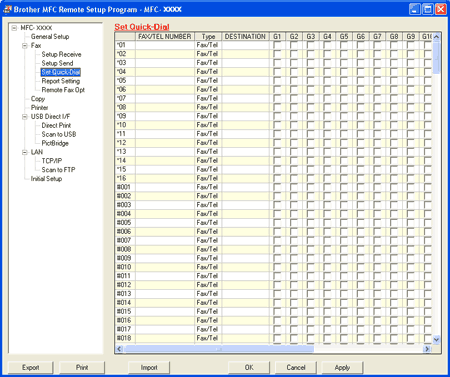Open the Type dropdown cell for *05
450x377 pixels.
click(x=208, y=81)
